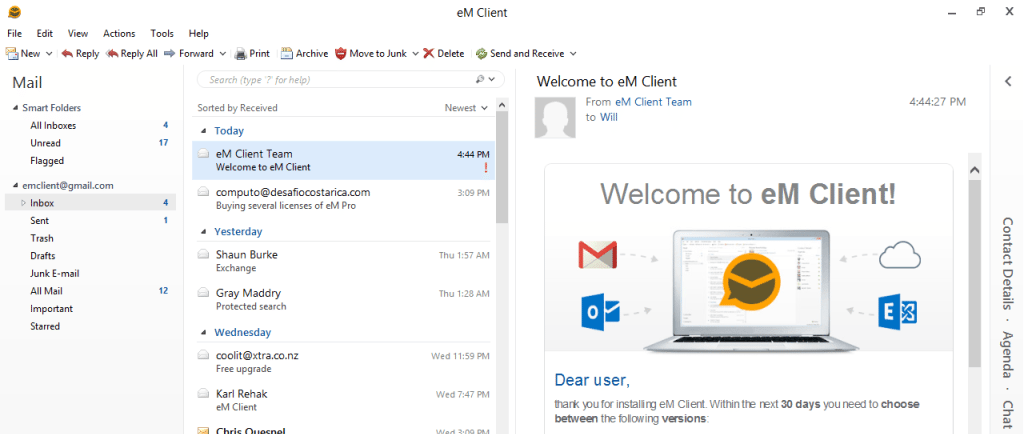Click the envelope icon of the eM Client Team message
This screenshot has height=434, width=1024.
click(203, 153)
